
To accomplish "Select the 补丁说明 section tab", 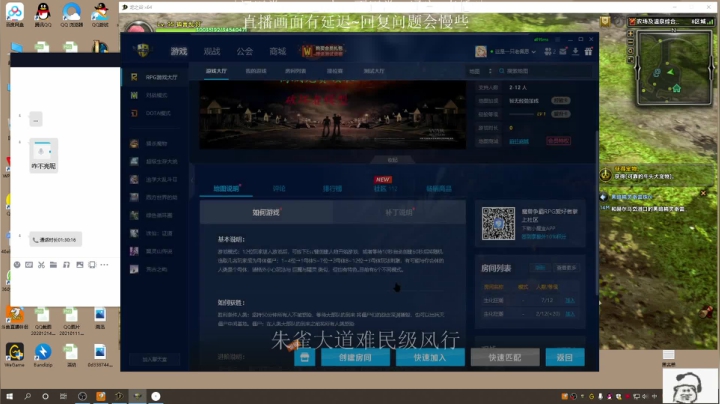I will coord(399,213).
